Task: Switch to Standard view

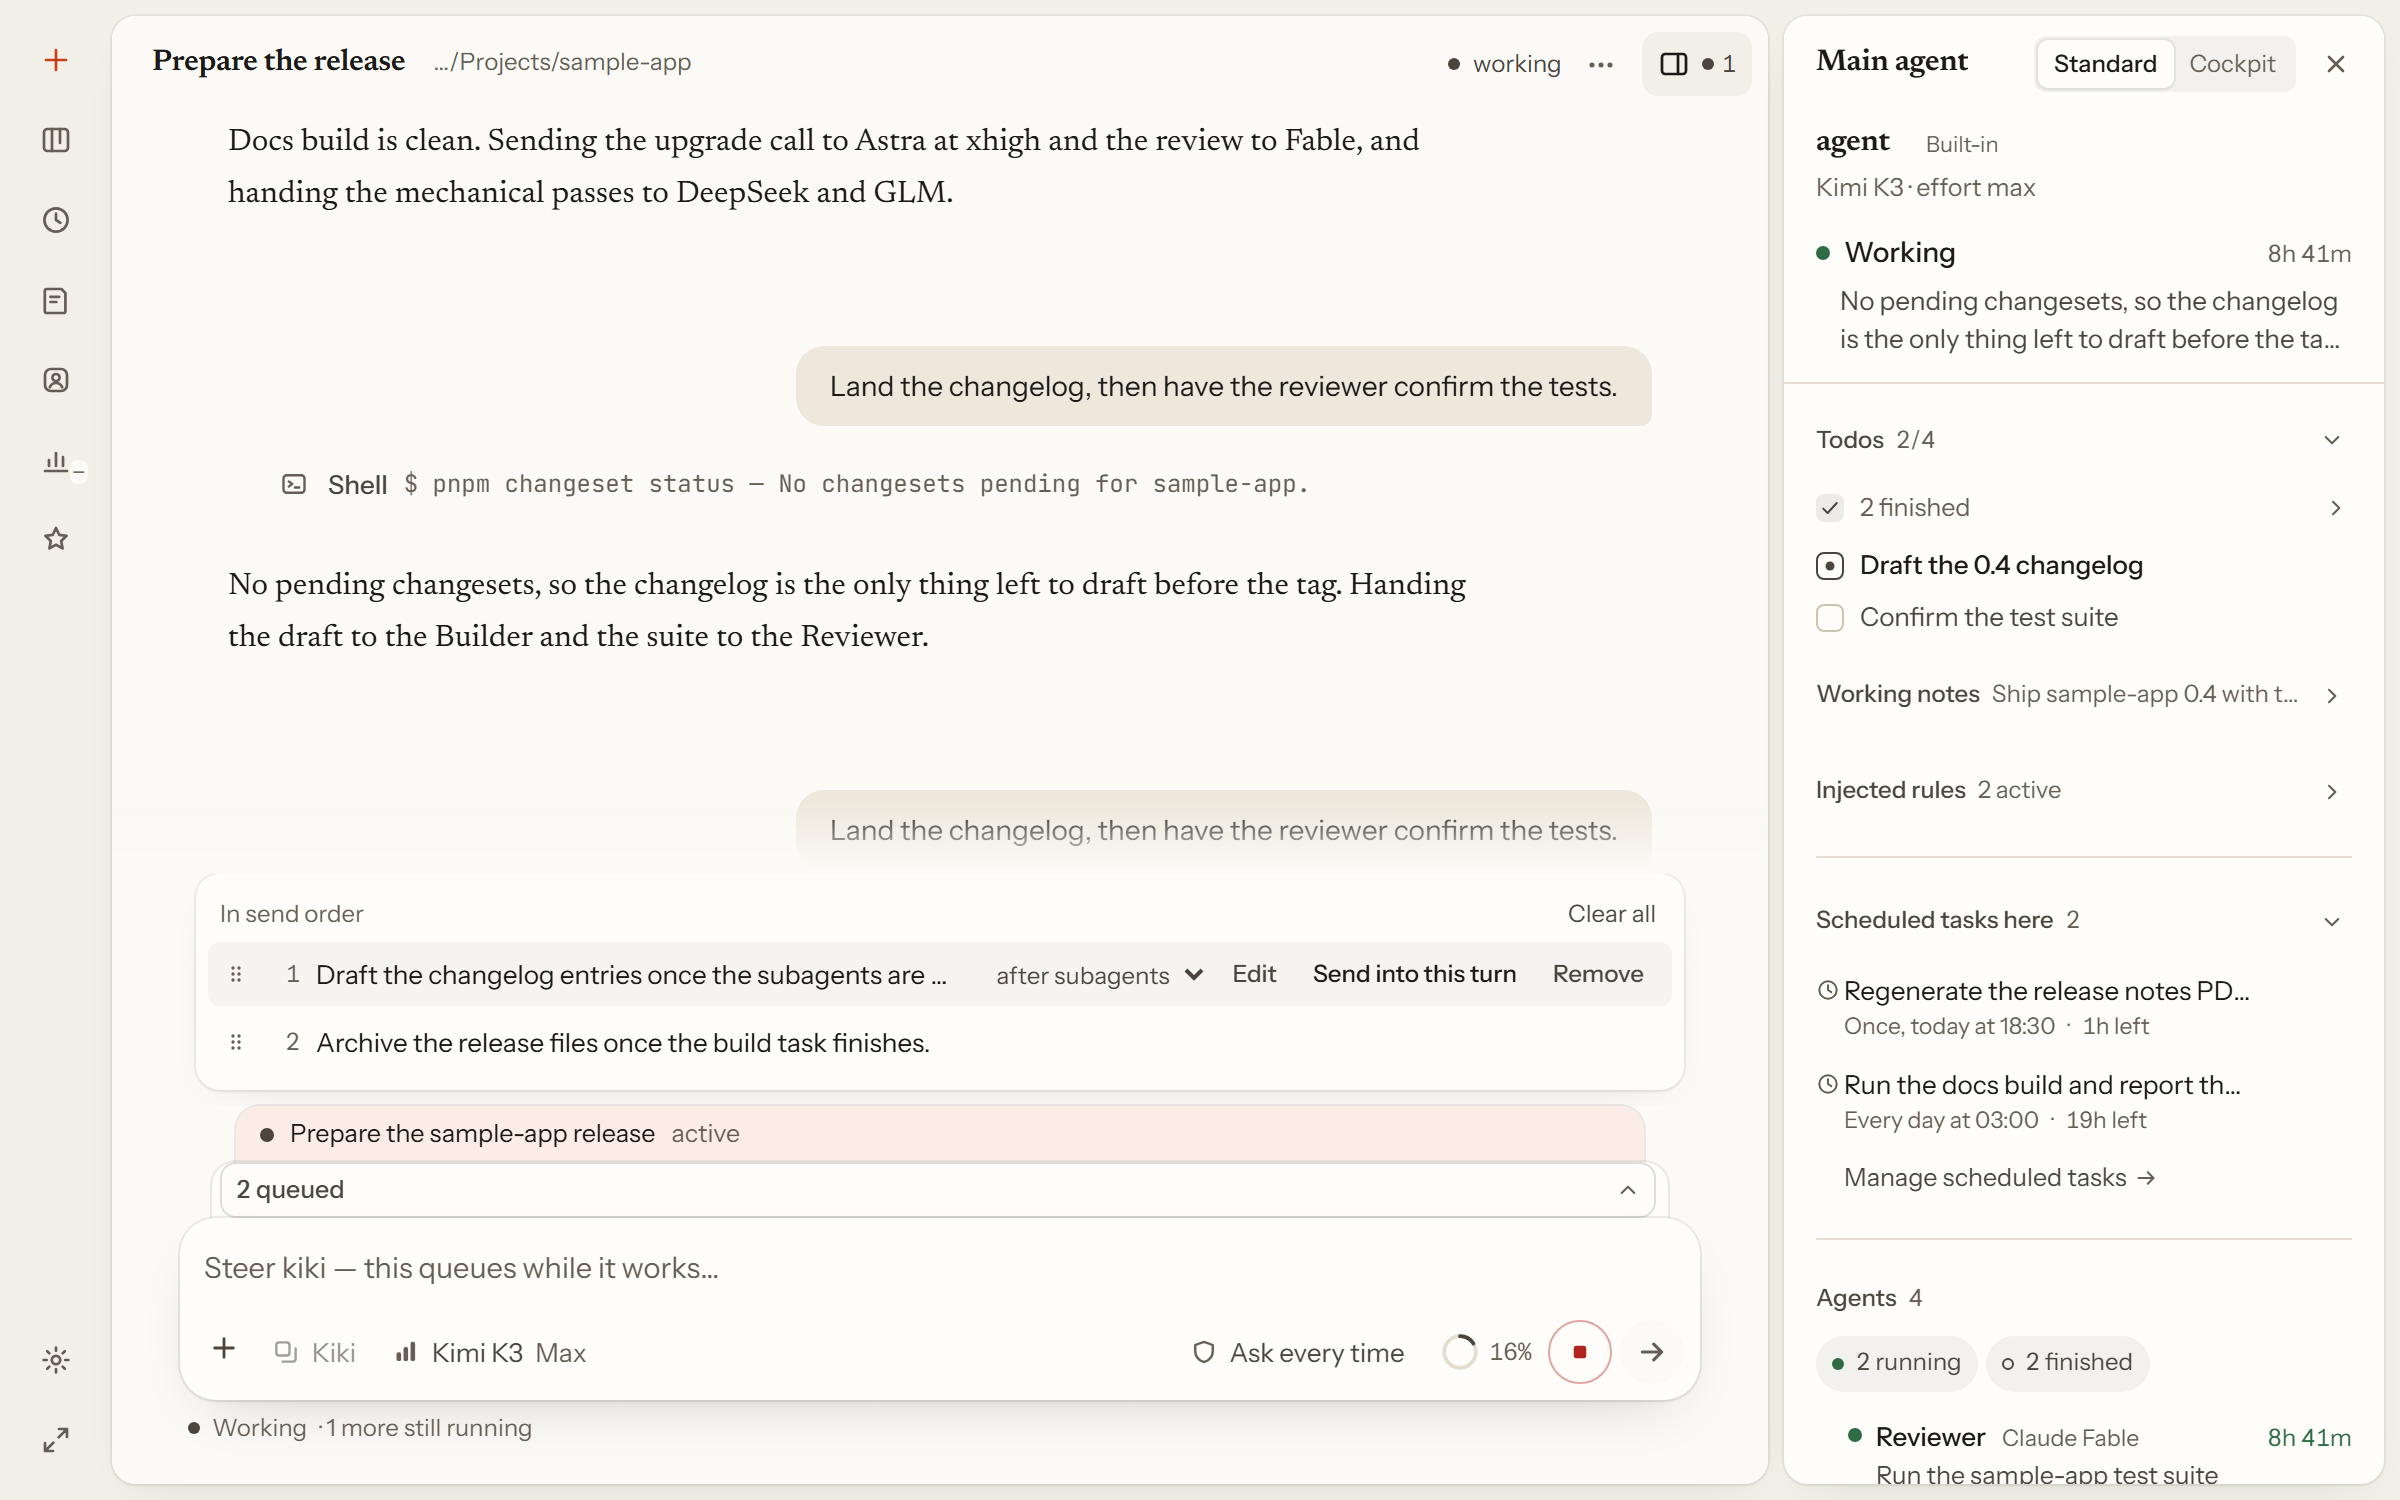Action: pyautogui.click(x=2105, y=64)
